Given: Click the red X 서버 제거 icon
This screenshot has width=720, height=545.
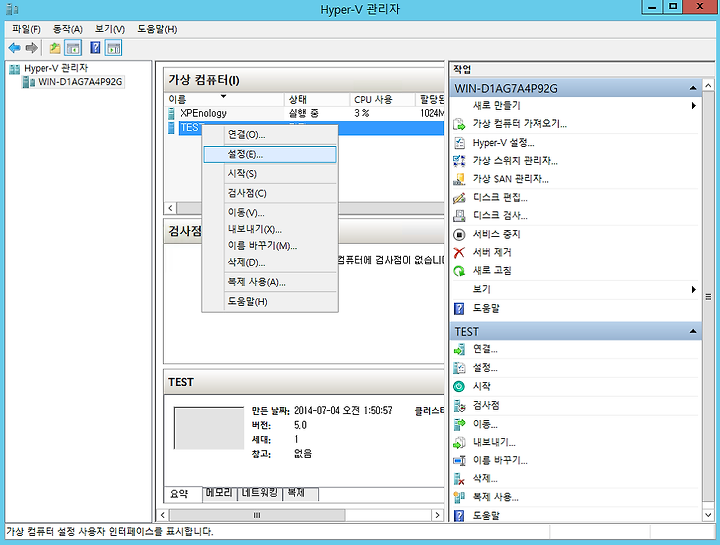Looking at the screenshot, I should click(459, 252).
